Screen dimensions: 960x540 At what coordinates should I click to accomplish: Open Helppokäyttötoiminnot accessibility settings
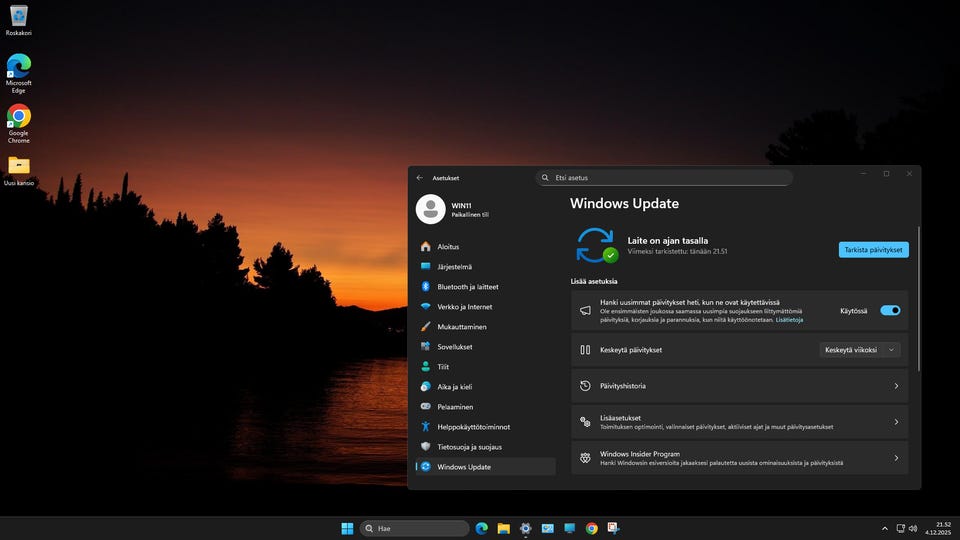(473, 427)
